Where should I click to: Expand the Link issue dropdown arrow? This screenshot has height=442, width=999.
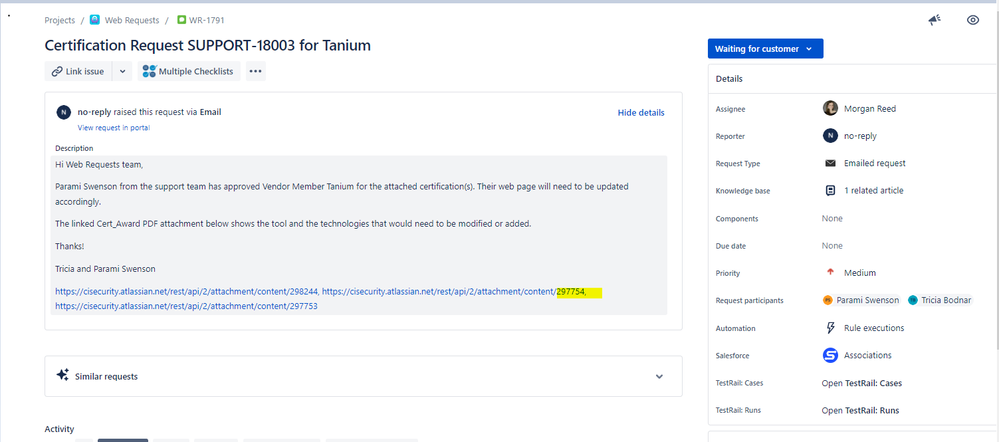tap(122, 71)
